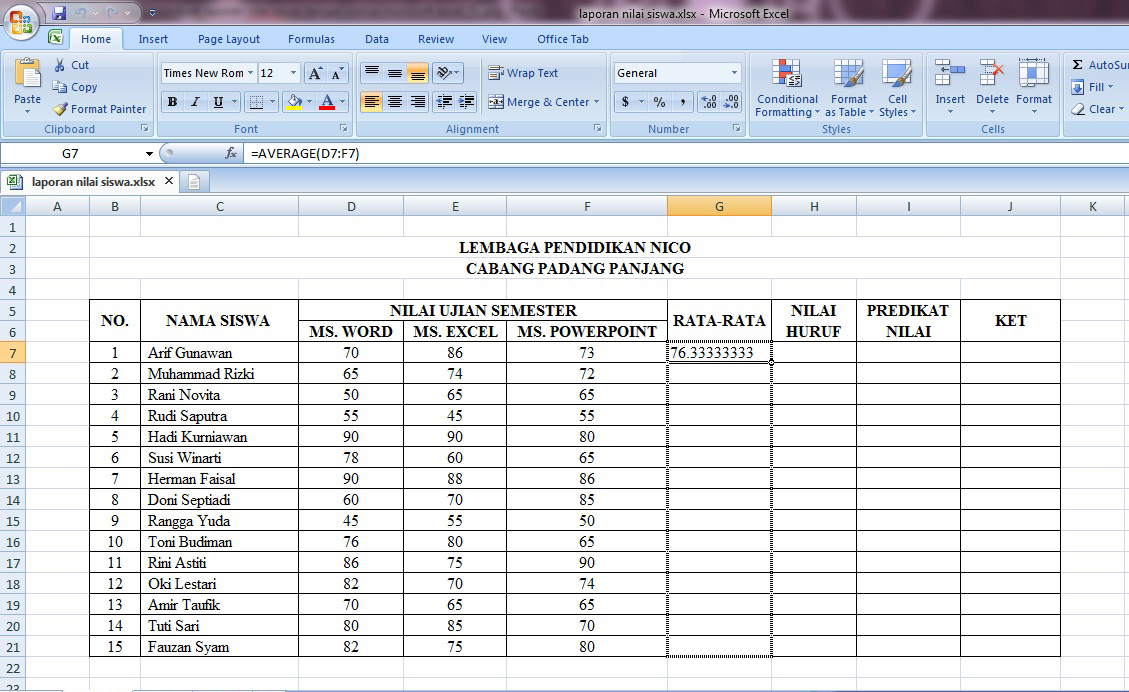Activate the Format Painter brush

(x=60, y=109)
